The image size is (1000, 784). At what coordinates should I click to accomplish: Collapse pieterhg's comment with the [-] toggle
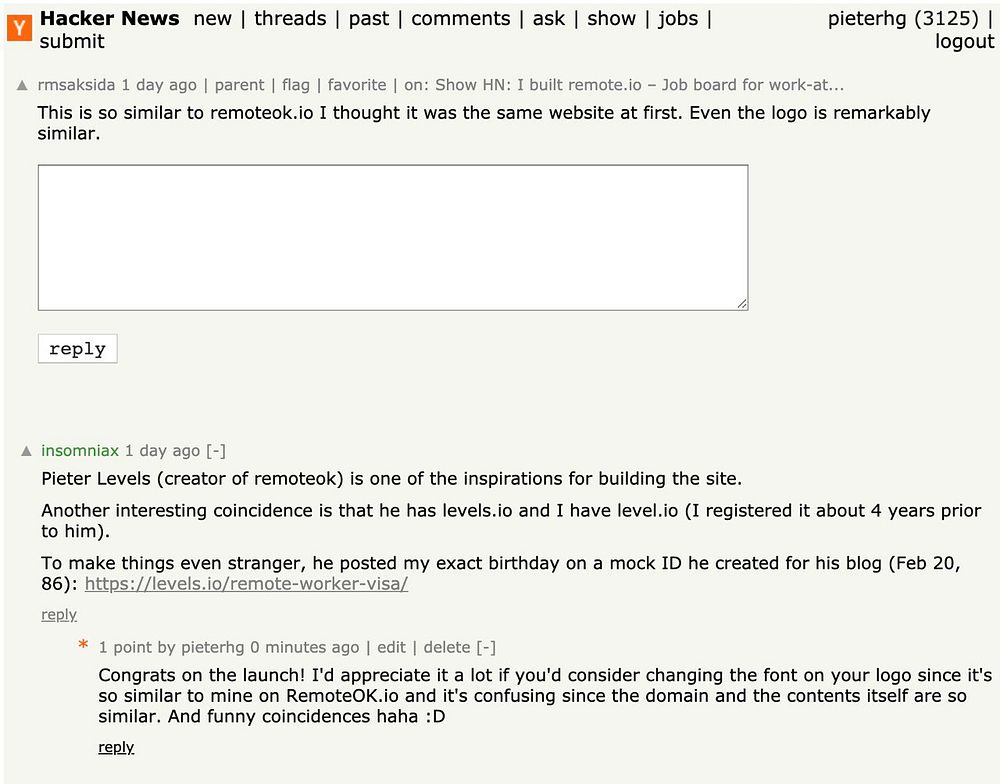(x=486, y=647)
